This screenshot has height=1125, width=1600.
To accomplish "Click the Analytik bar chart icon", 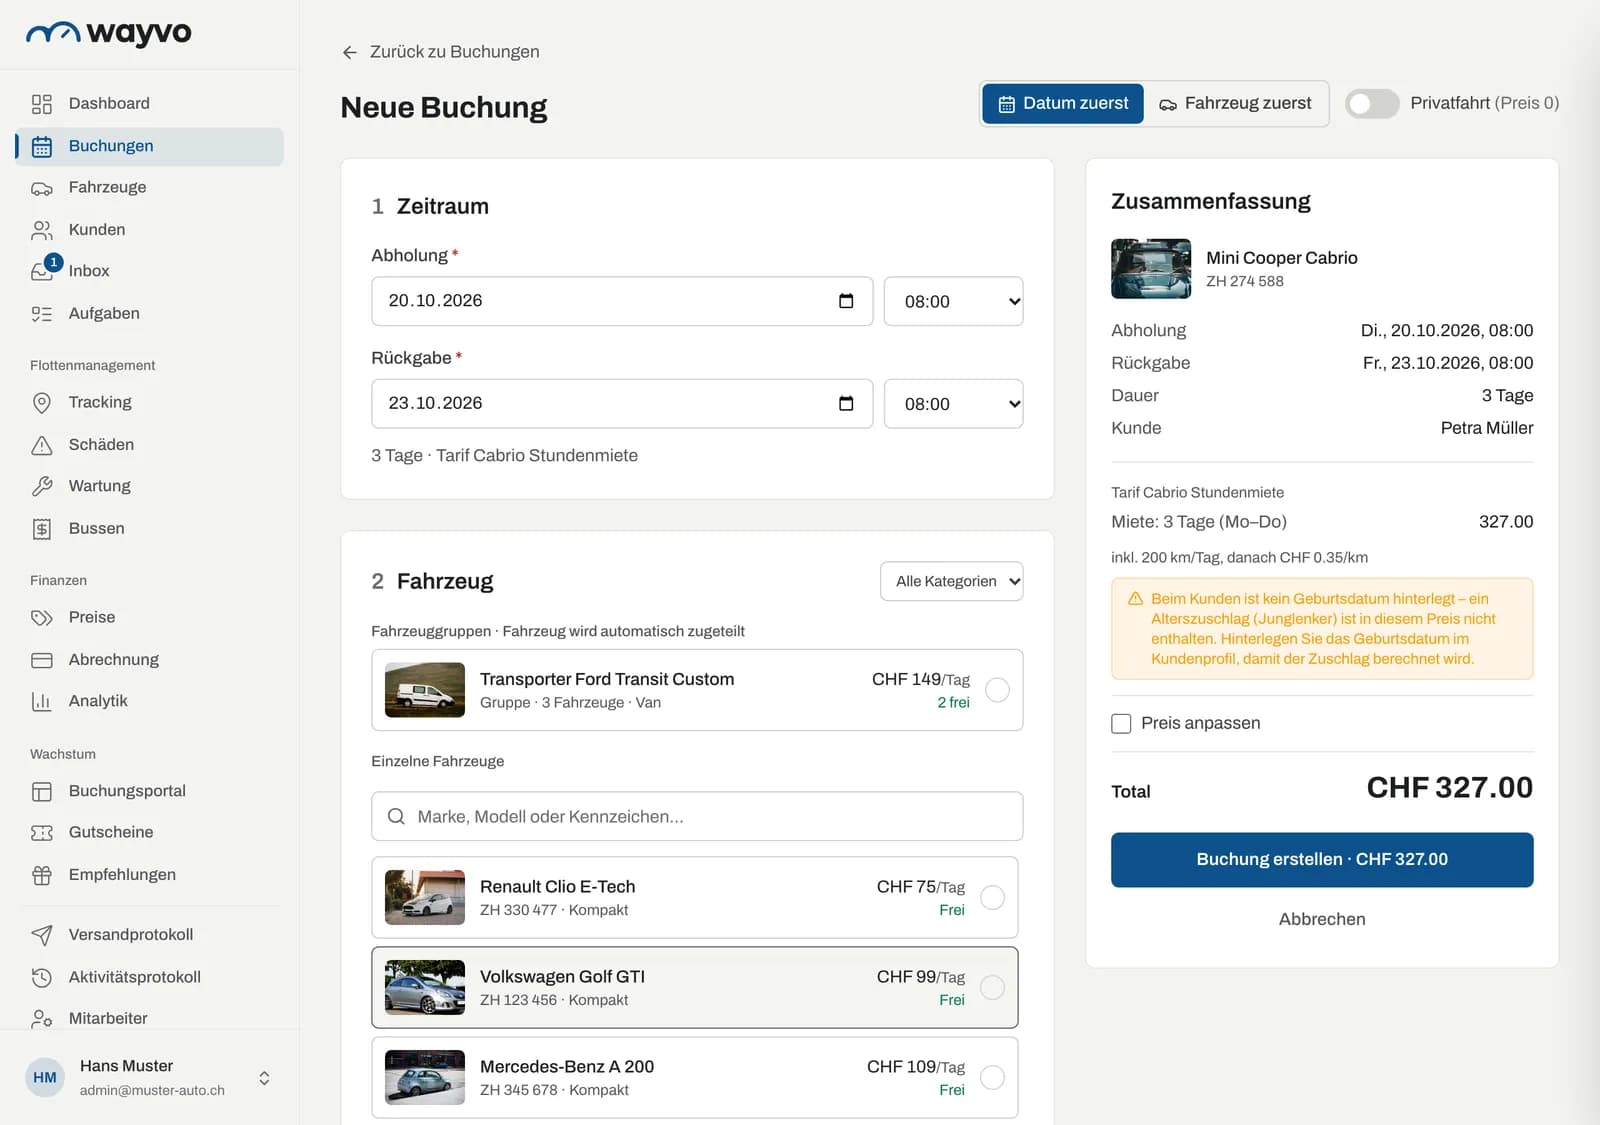I will [x=41, y=702].
